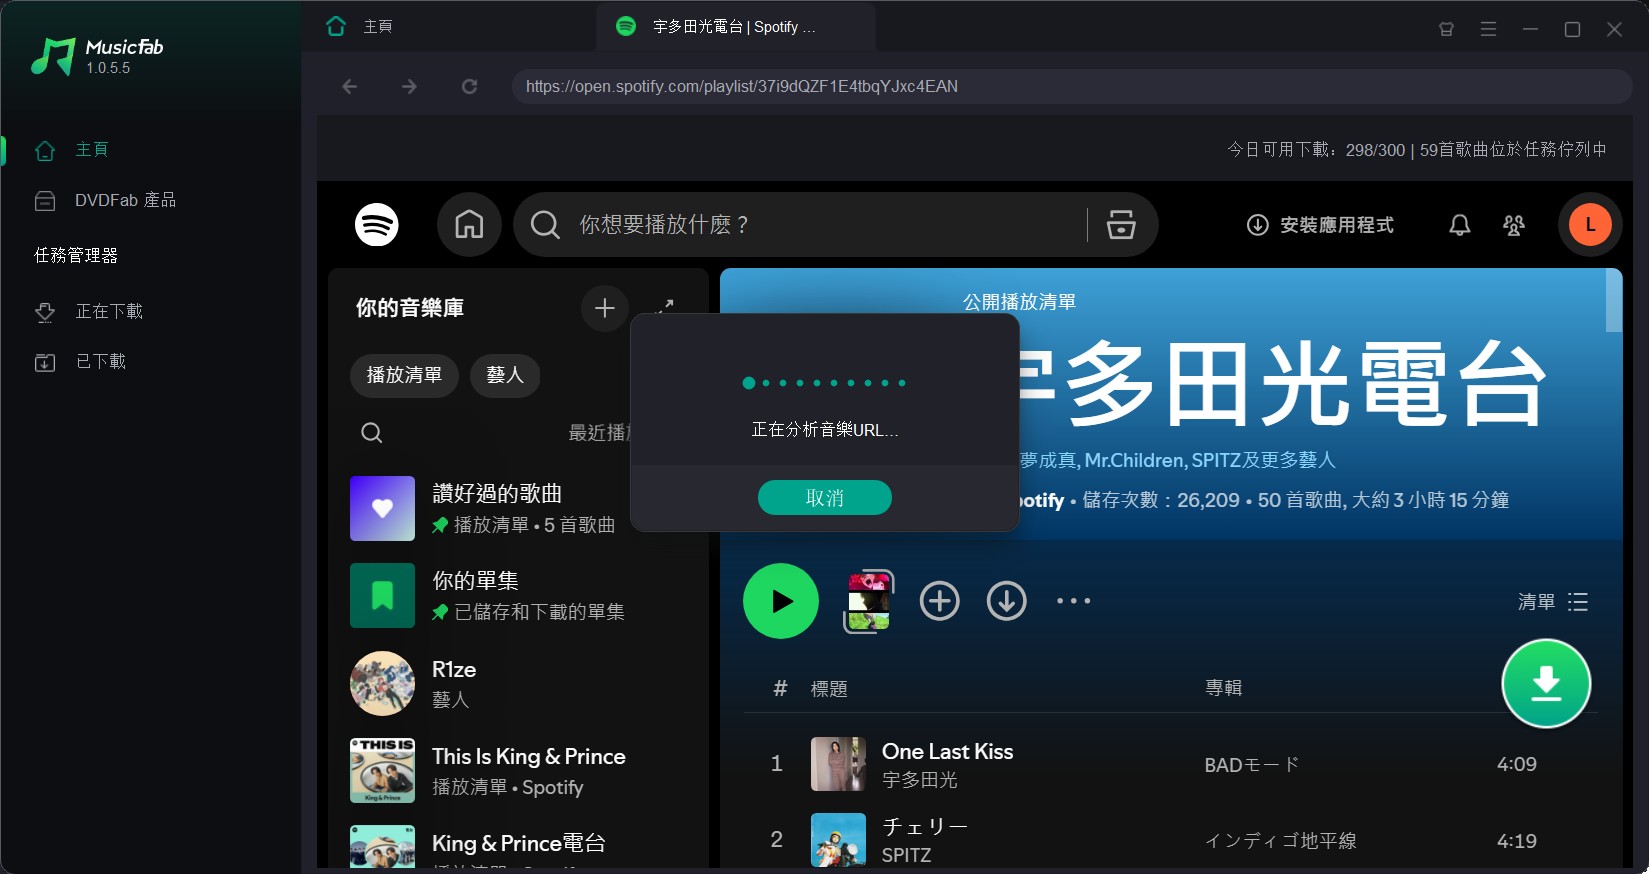
Task: Open the 清單 view dropdown
Action: point(1552,602)
